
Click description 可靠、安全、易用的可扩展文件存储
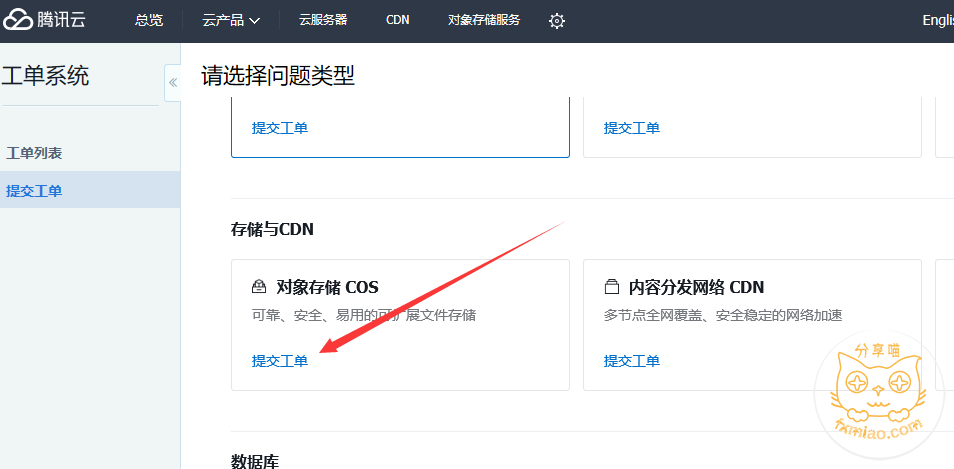(364, 315)
